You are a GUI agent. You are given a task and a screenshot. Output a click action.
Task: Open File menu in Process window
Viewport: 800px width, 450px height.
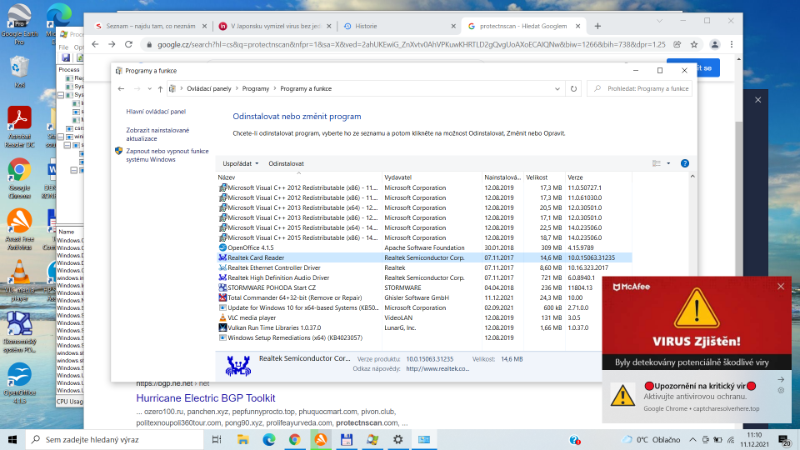(63, 47)
